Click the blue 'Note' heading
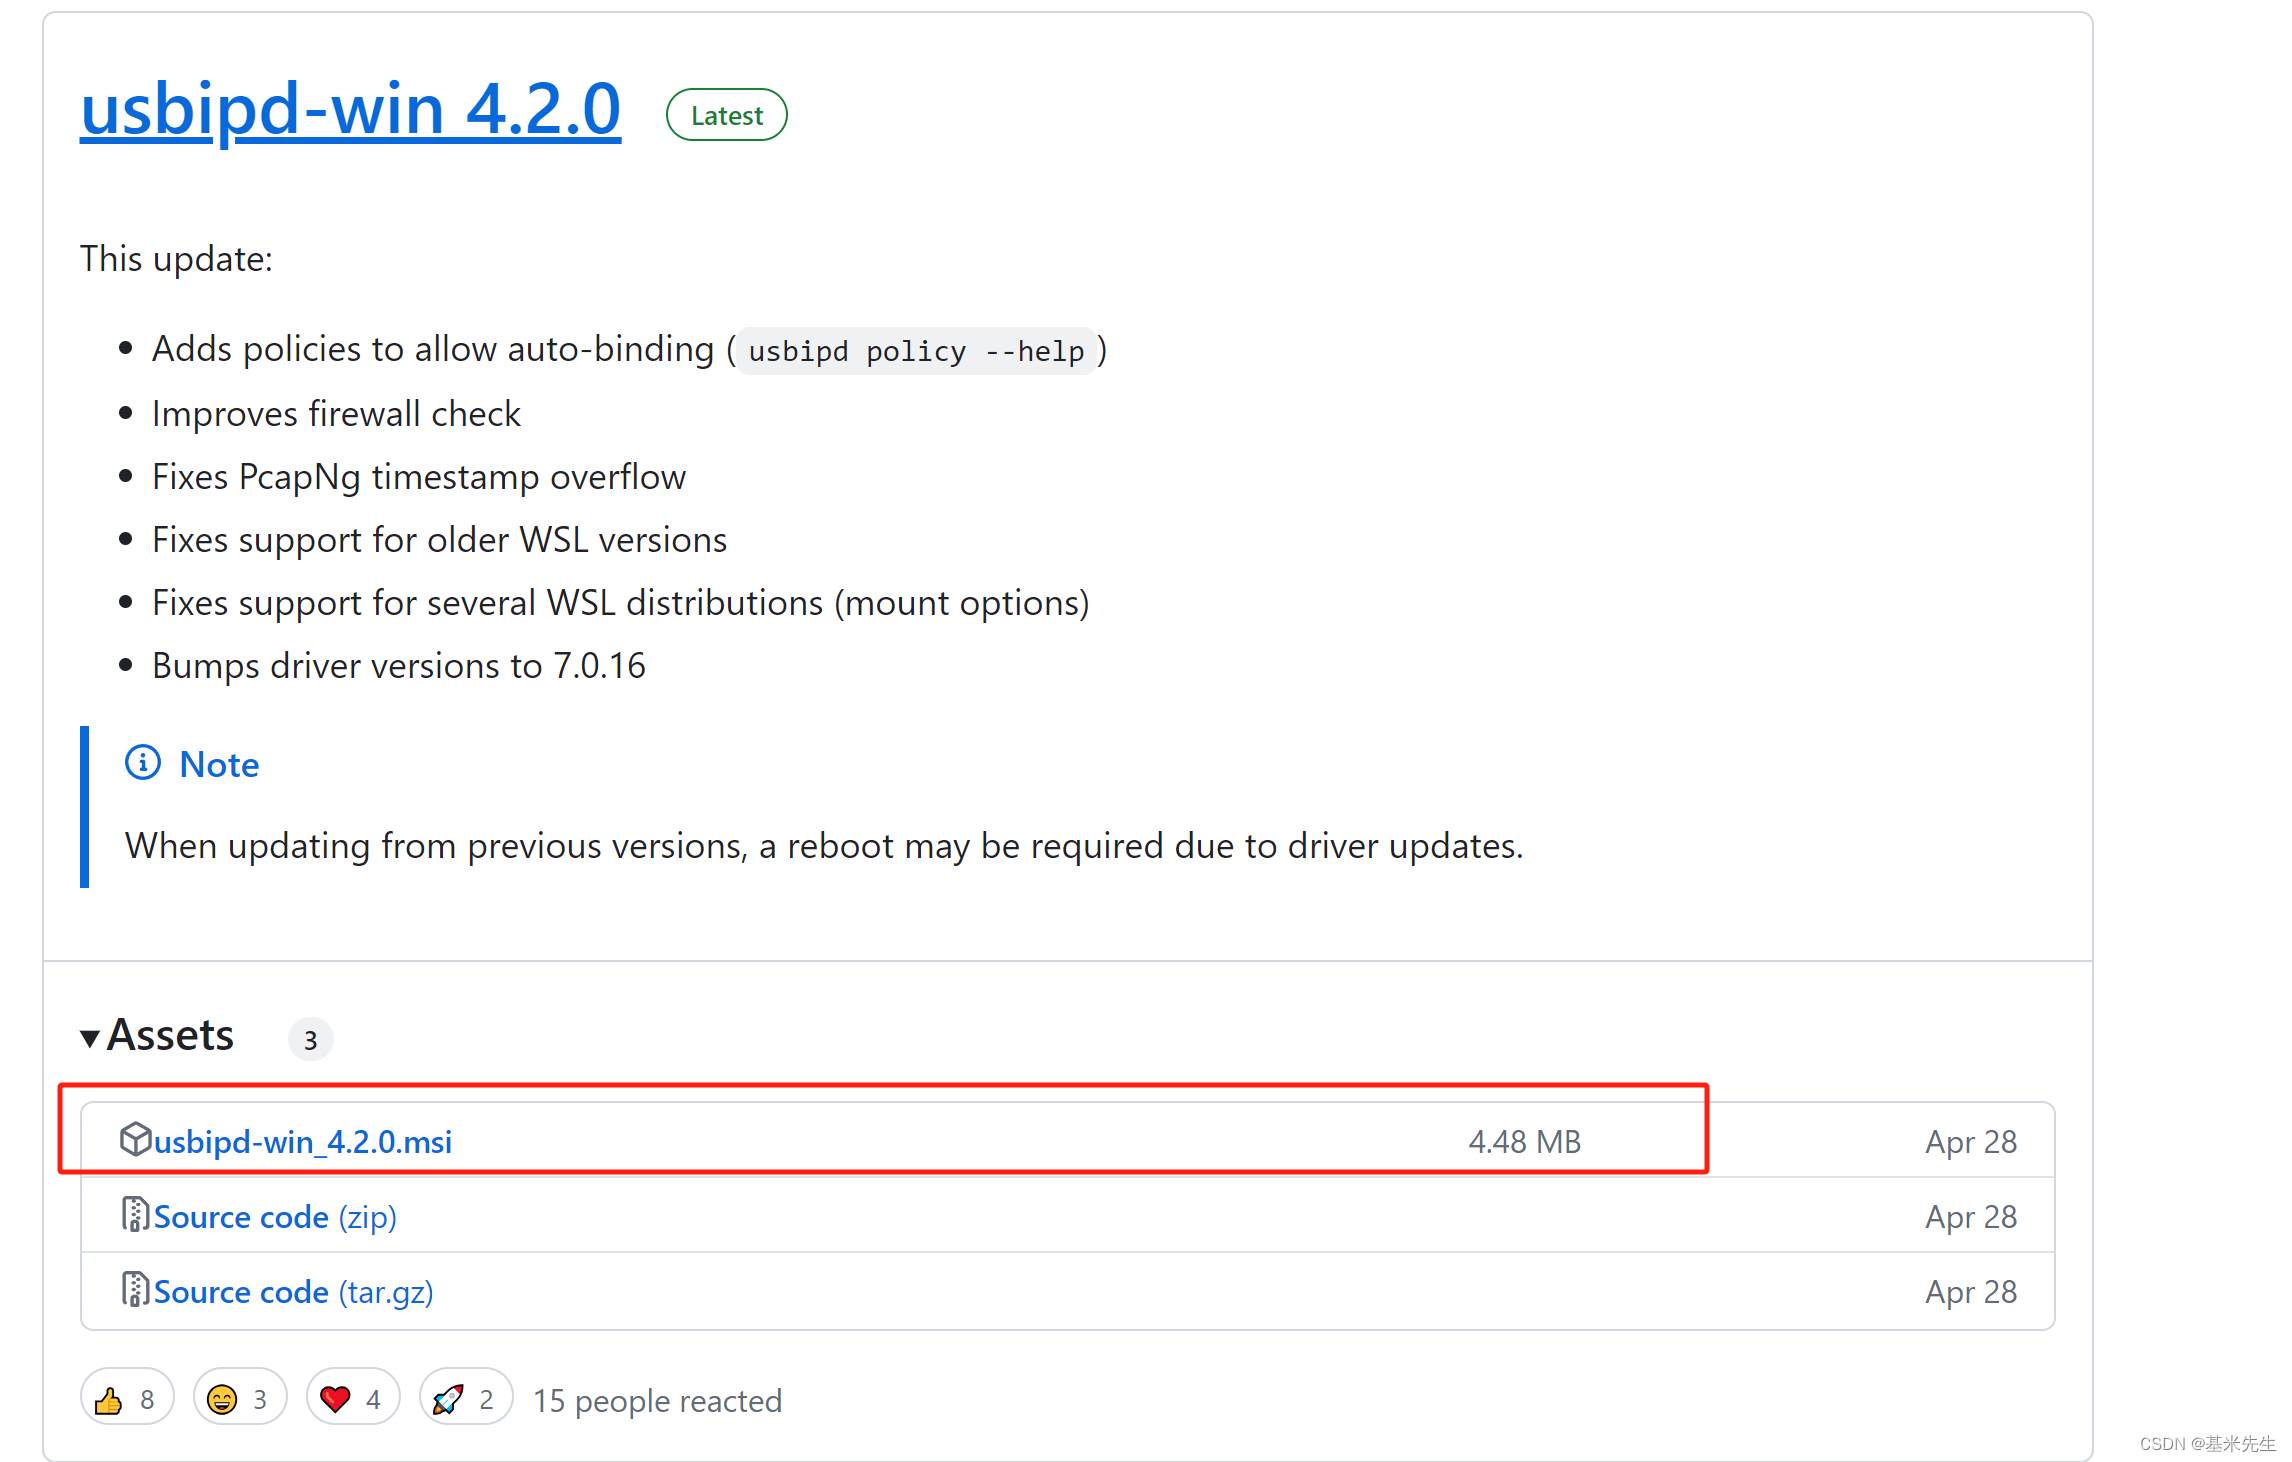 point(219,764)
